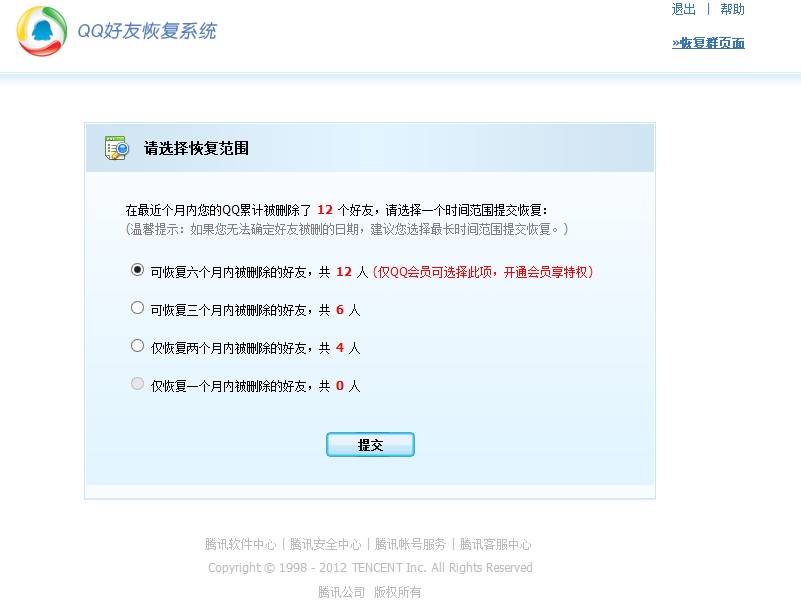Screen dimensions: 801x610
Task: Select the six-month recovery option
Action: click(137, 269)
